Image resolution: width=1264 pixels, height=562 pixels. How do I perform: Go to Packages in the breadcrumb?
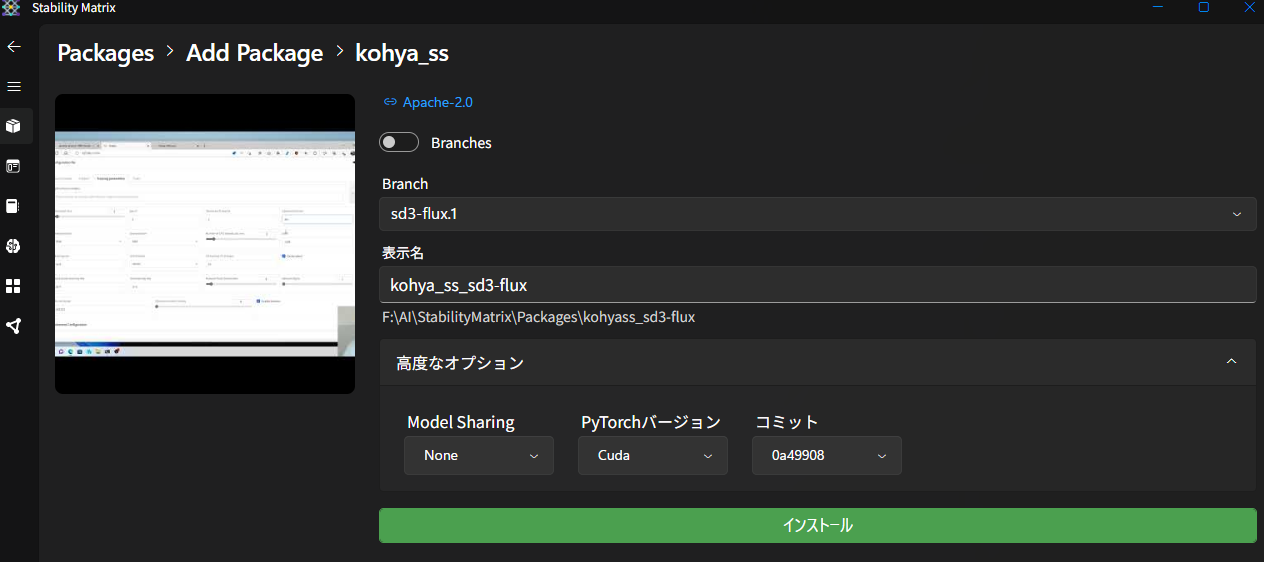(x=106, y=53)
